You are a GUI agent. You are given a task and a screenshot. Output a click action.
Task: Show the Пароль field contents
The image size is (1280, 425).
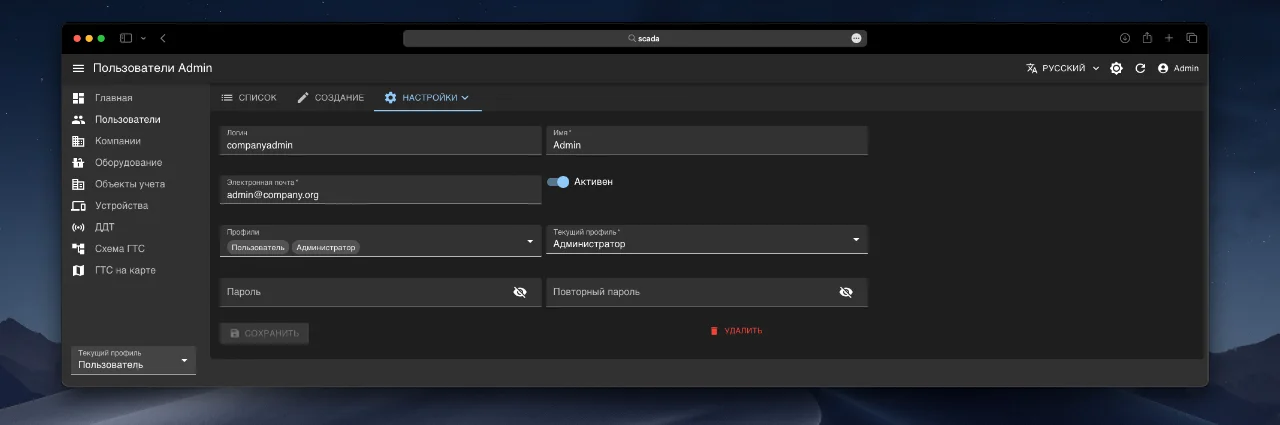point(519,292)
